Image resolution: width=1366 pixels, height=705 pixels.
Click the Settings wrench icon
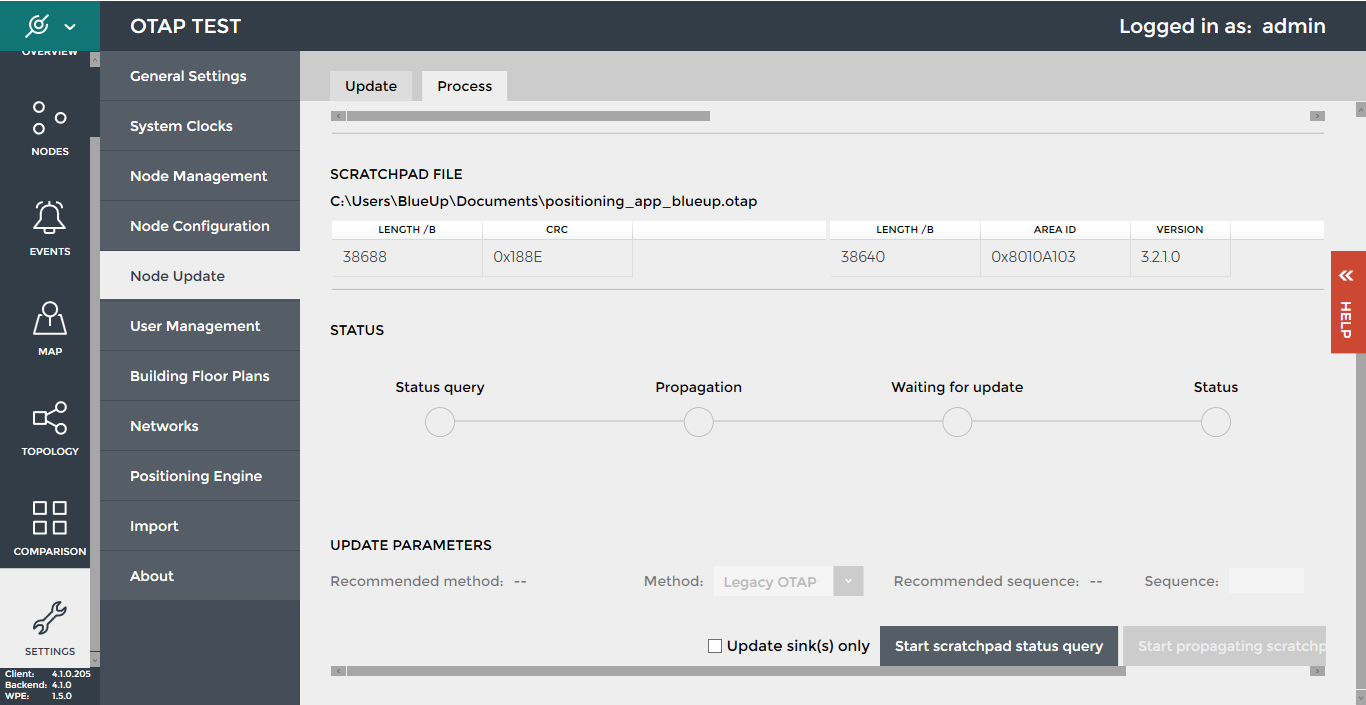pos(49,620)
